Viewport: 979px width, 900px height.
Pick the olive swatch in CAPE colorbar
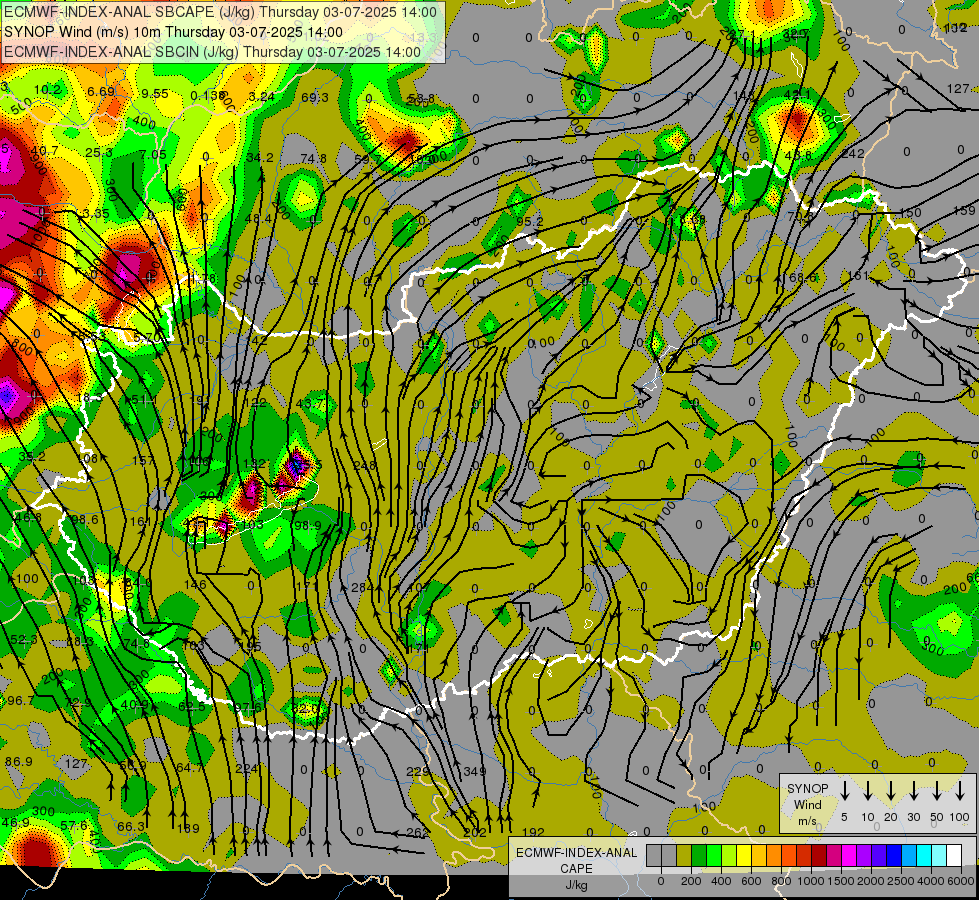pos(684,856)
